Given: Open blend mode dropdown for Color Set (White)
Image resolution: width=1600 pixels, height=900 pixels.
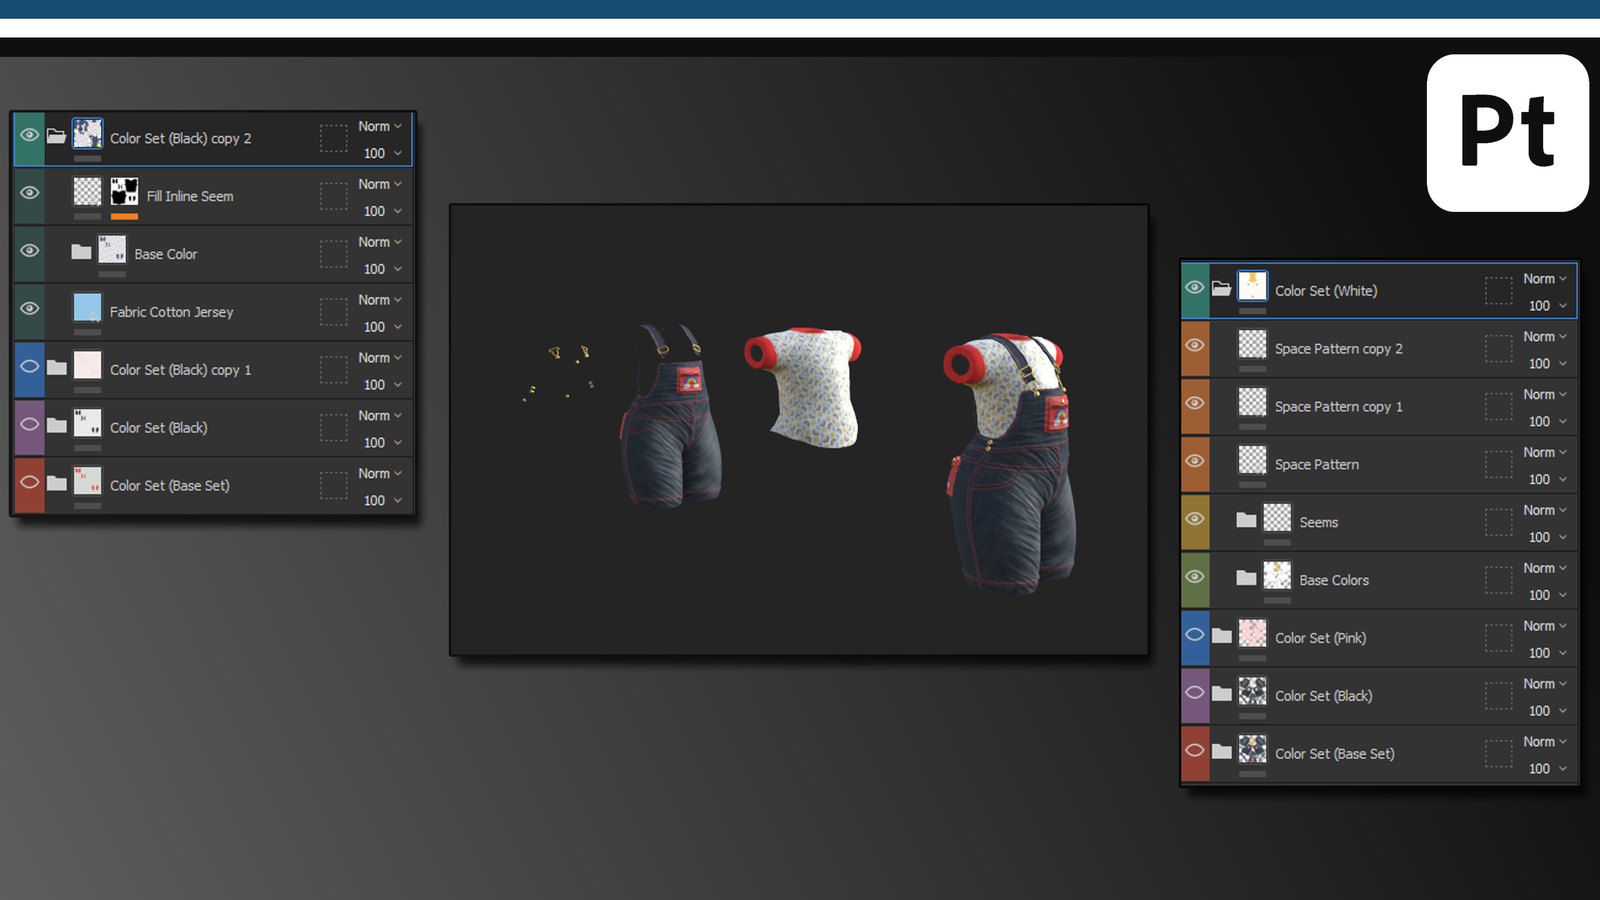Looking at the screenshot, I should tap(1545, 279).
